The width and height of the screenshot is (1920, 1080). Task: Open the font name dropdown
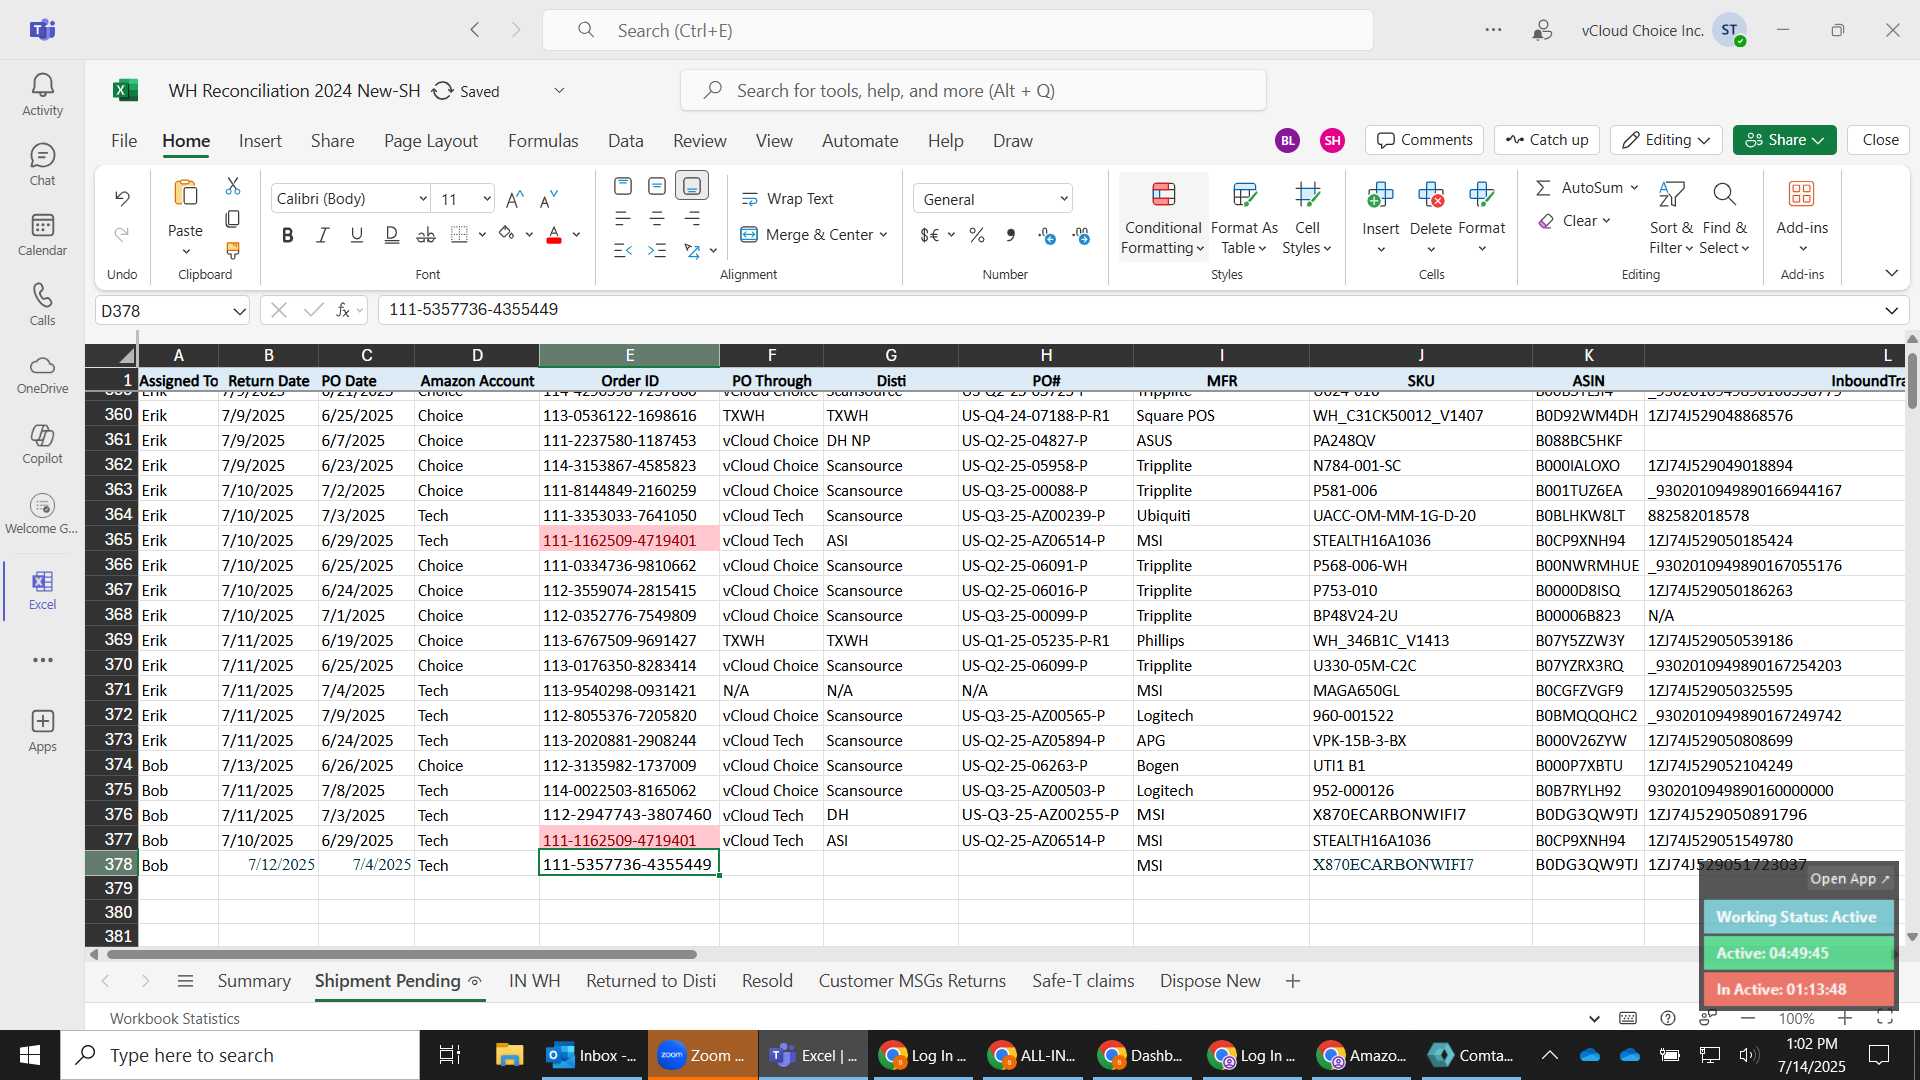[x=423, y=199]
